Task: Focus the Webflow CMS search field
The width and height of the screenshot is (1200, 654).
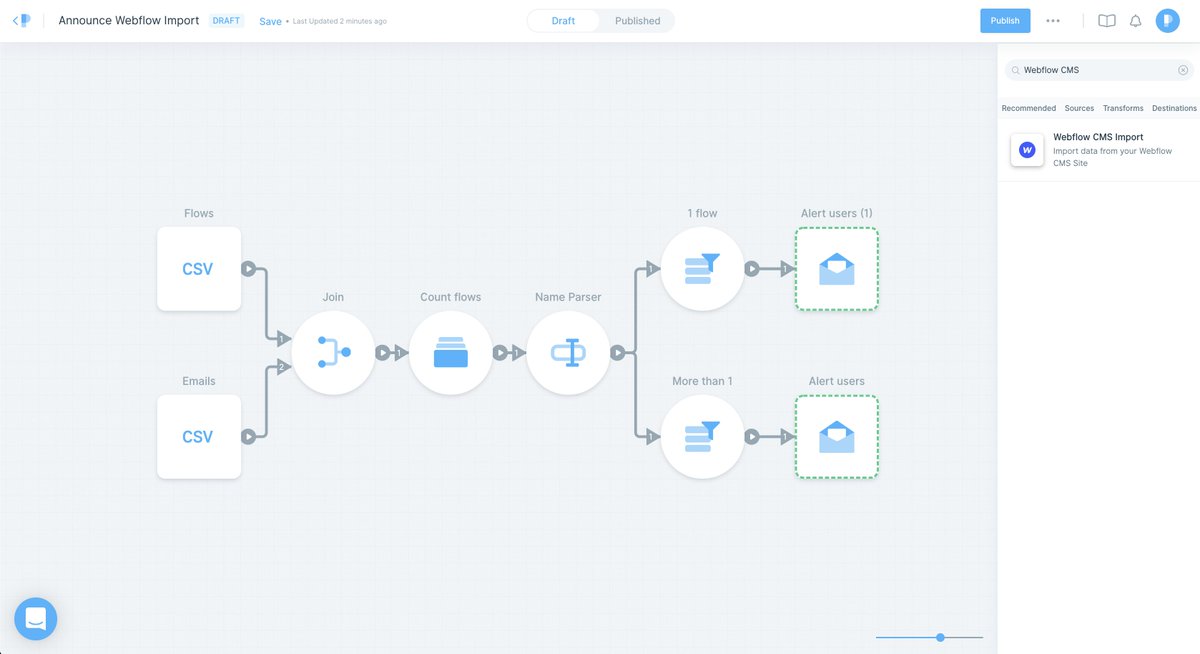Action: pos(1099,70)
